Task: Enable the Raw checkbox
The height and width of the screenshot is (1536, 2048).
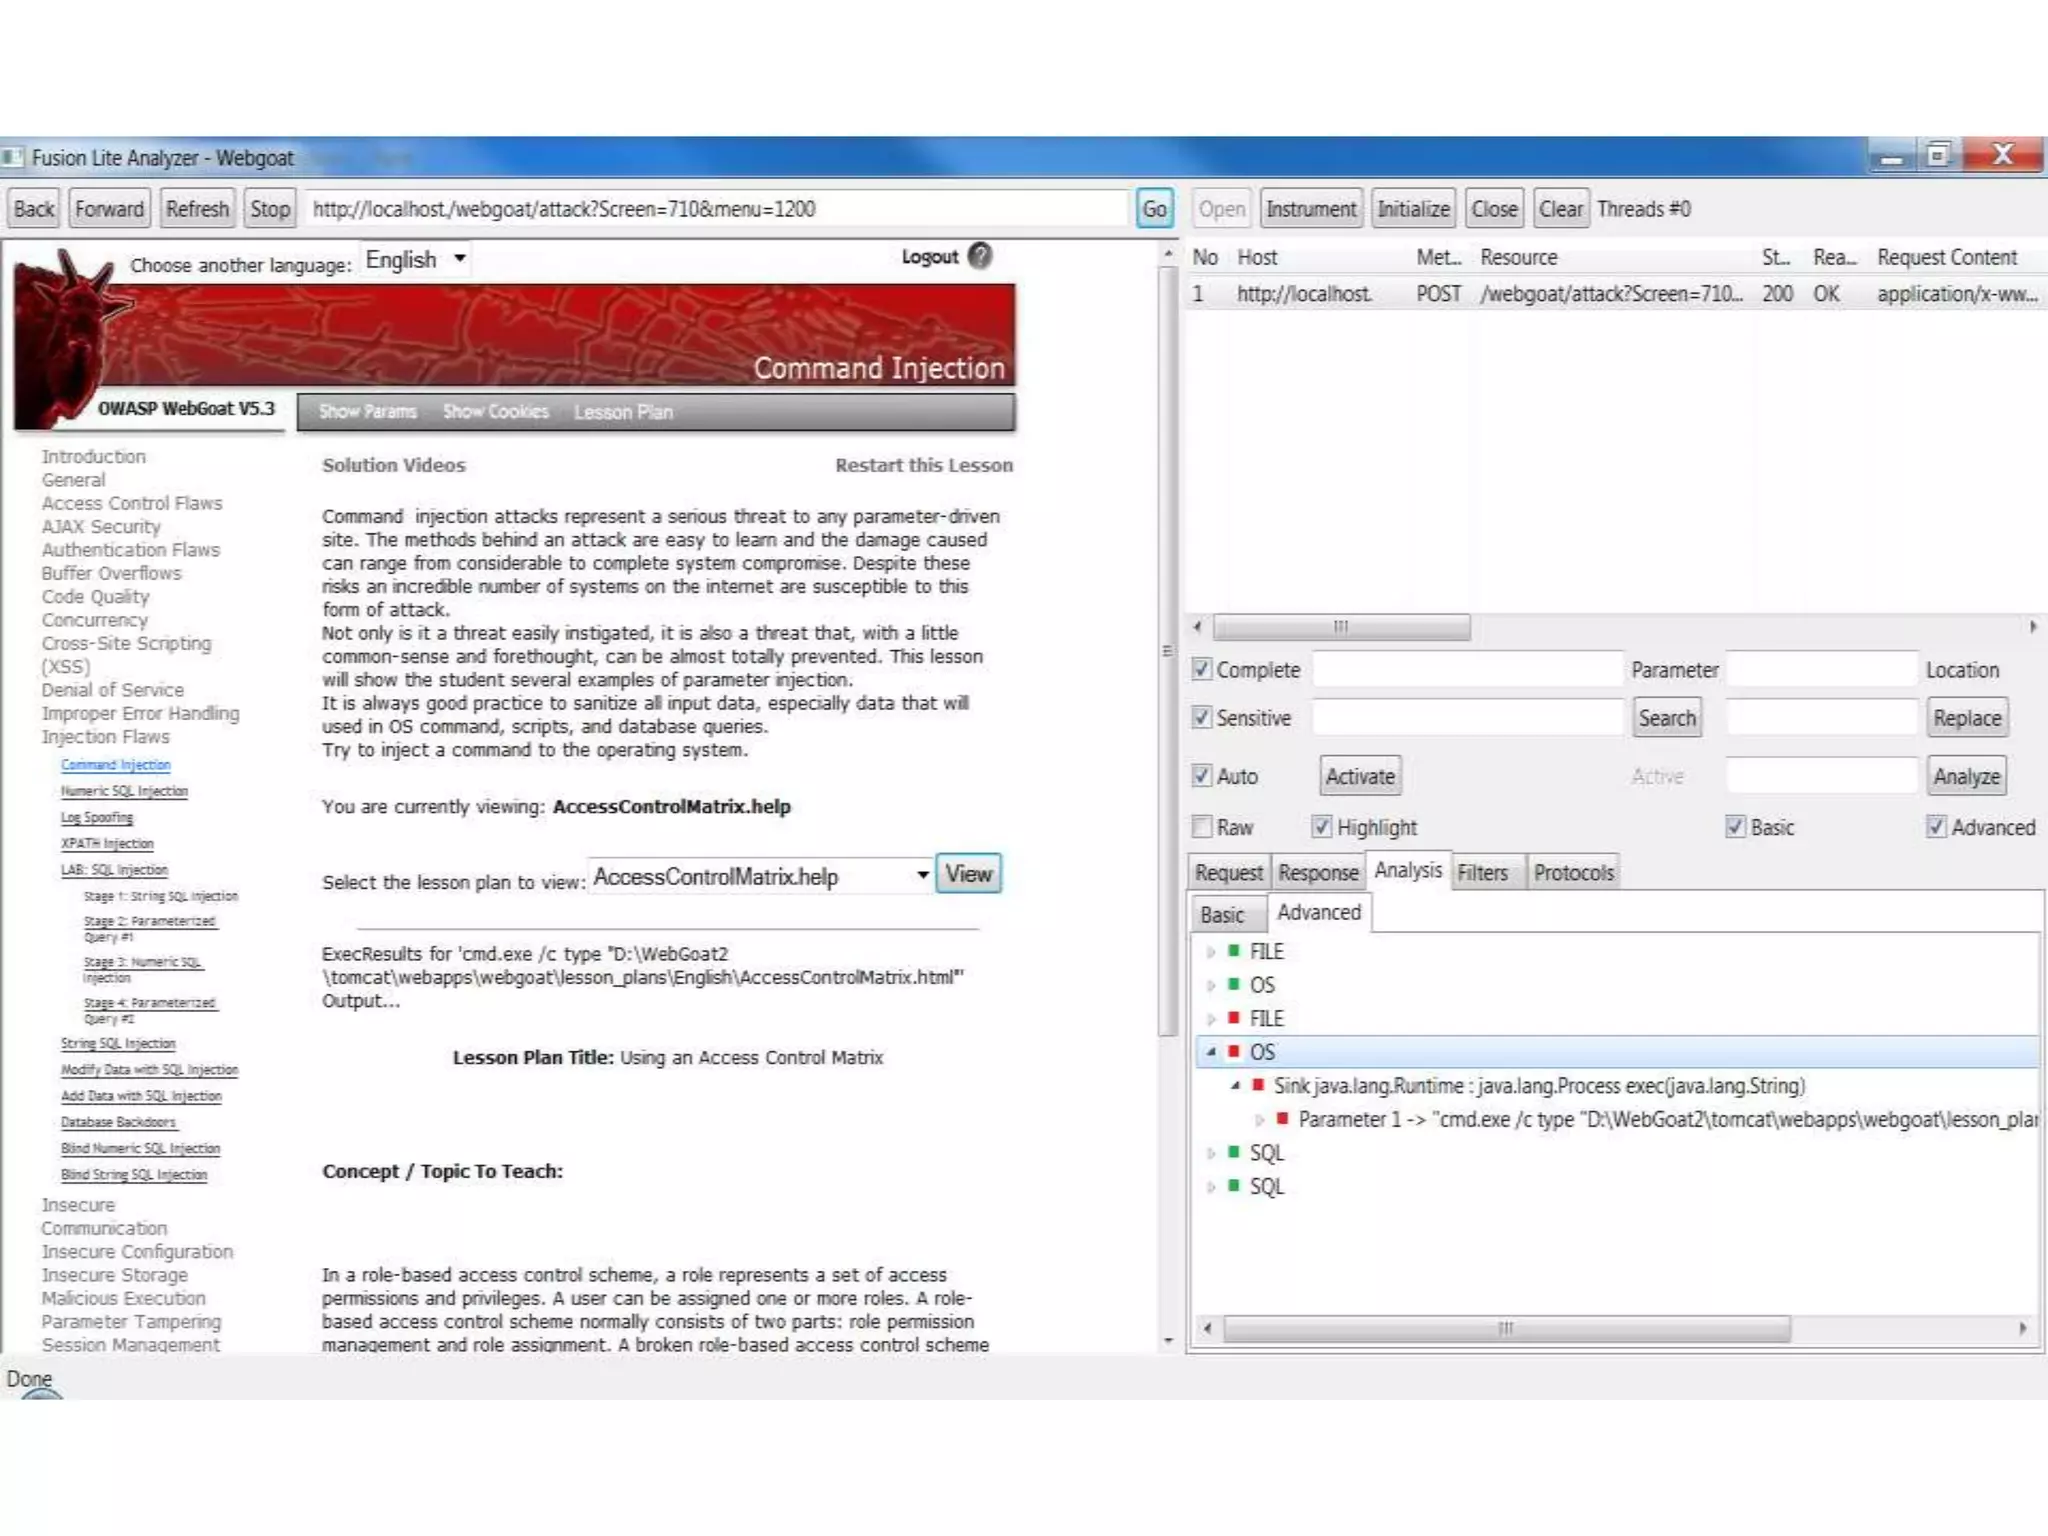Action: click(x=1202, y=827)
